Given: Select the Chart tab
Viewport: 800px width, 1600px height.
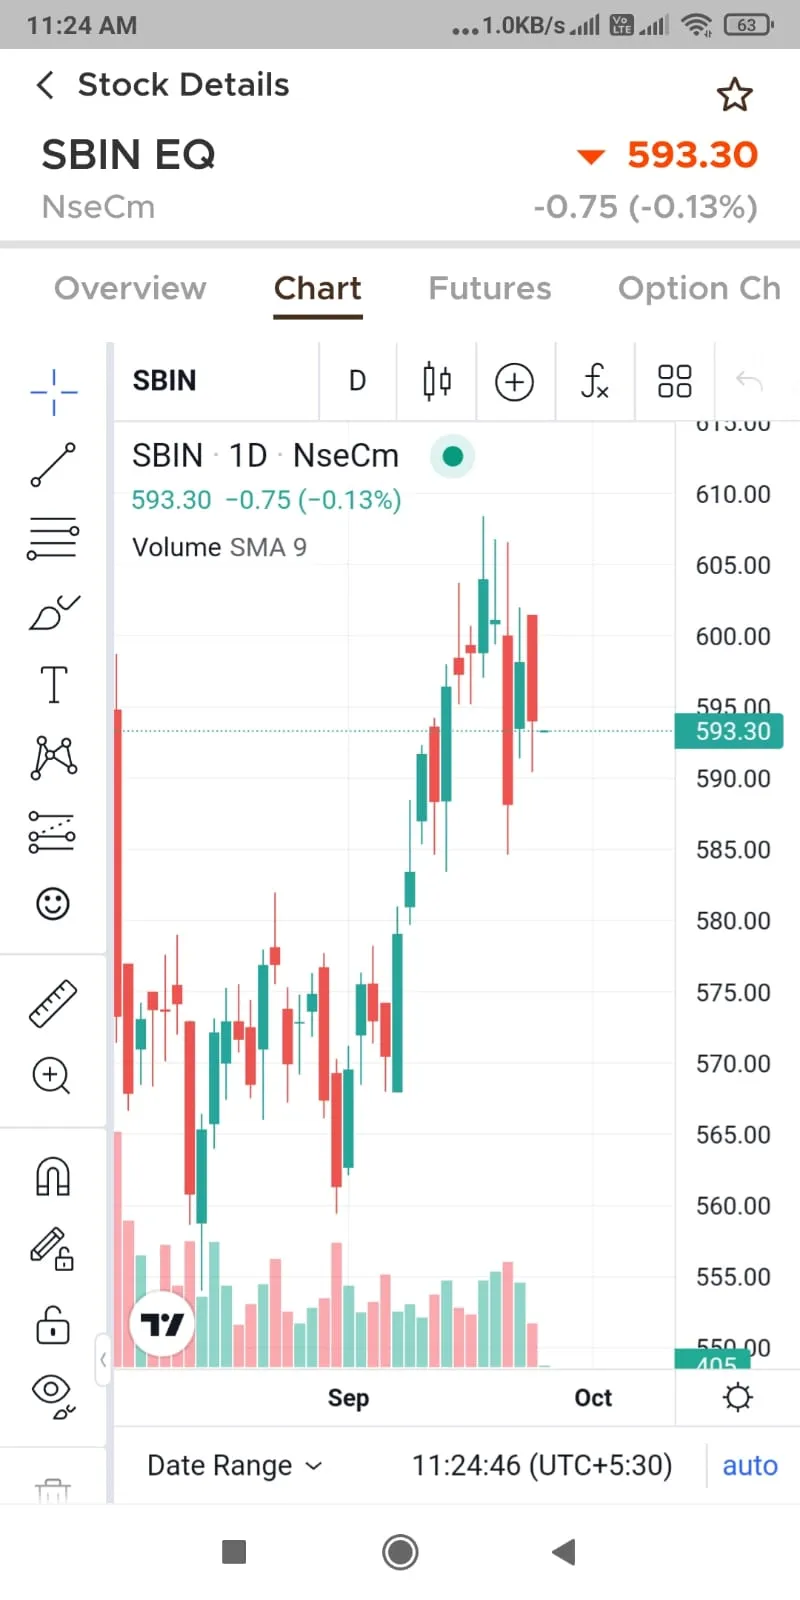Looking at the screenshot, I should point(318,288).
